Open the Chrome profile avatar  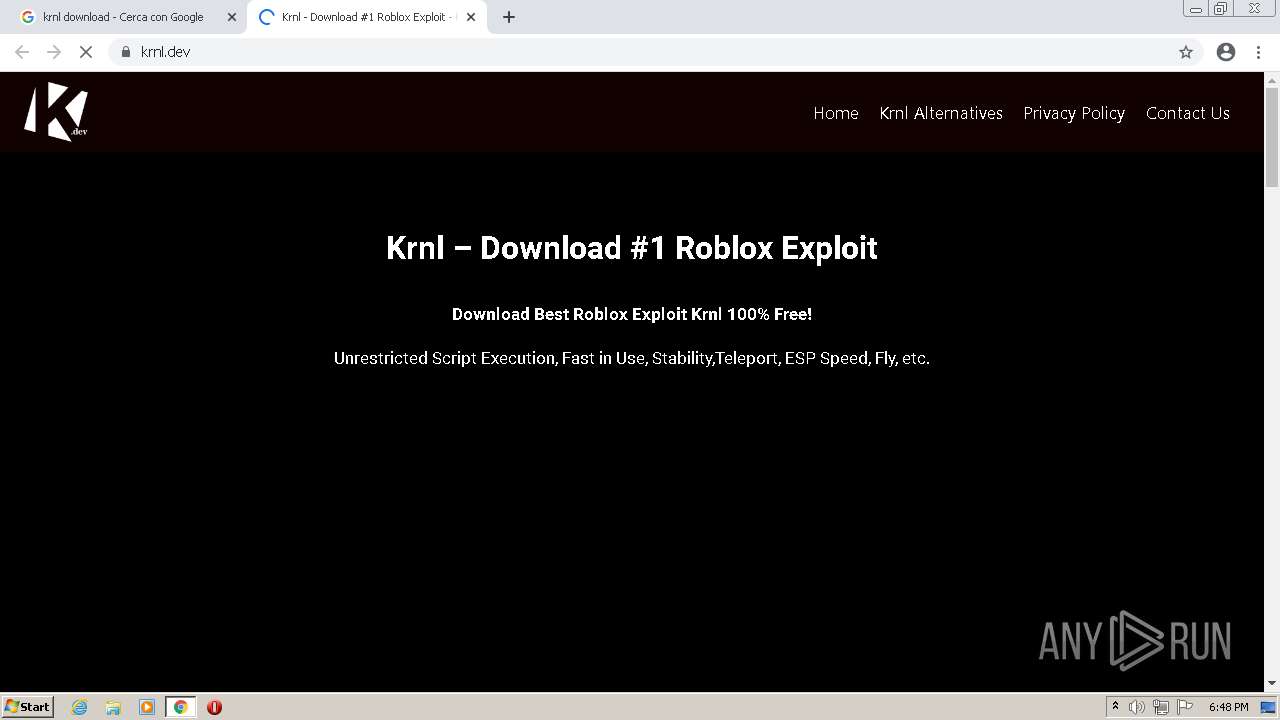(1226, 52)
